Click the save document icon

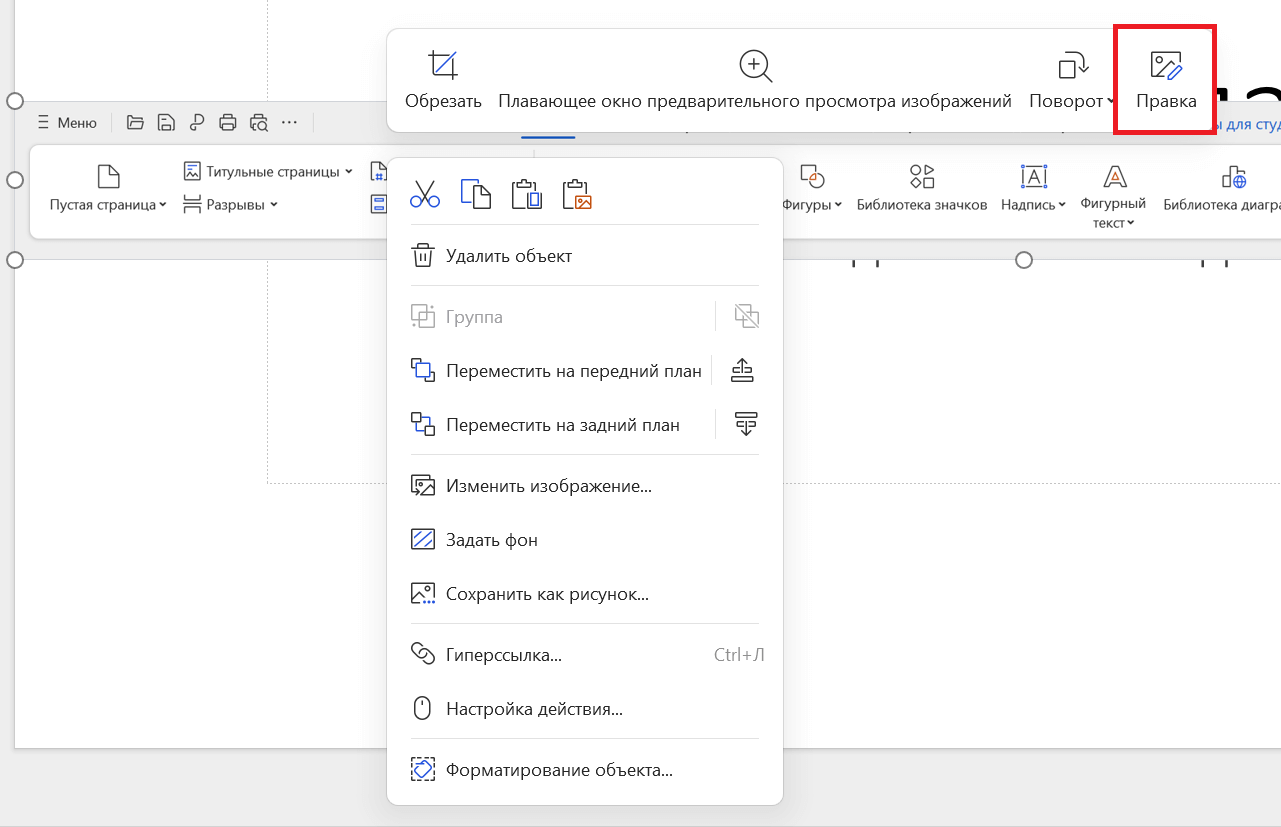(166, 121)
